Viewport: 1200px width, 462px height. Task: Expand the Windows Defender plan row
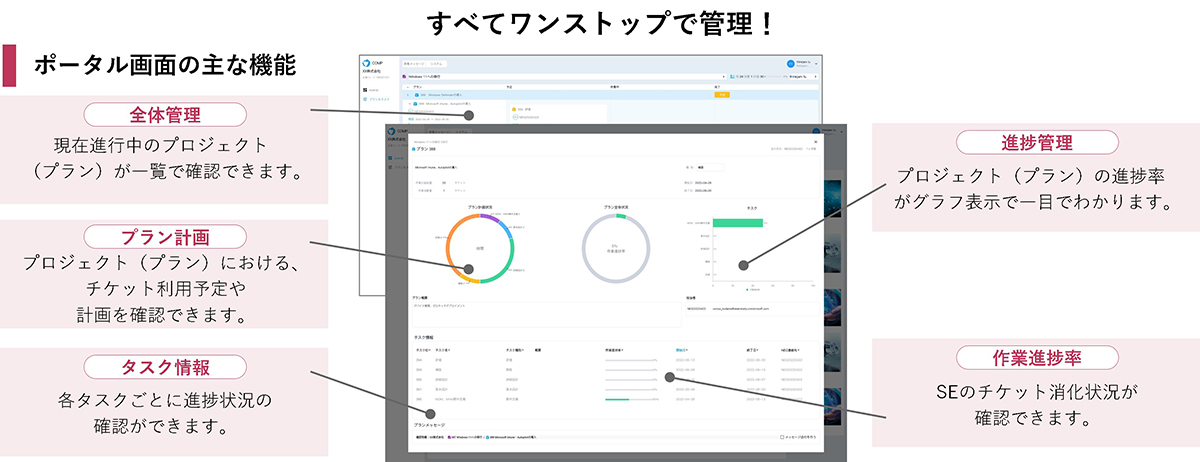click(x=407, y=94)
